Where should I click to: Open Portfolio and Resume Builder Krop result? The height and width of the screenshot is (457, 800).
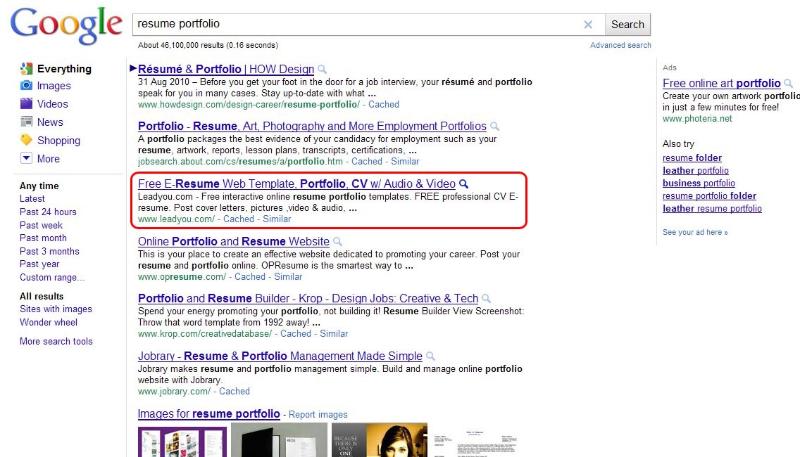[308, 298]
